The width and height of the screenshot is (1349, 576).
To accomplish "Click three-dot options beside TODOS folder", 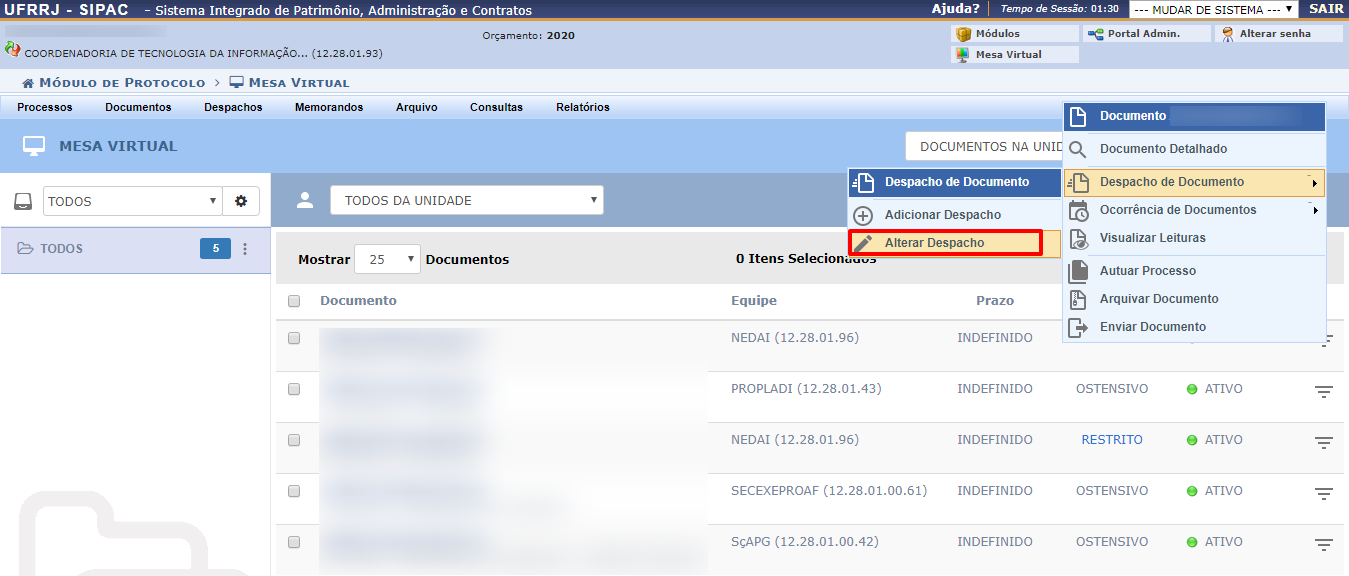I will pyautogui.click(x=246, y=249).
